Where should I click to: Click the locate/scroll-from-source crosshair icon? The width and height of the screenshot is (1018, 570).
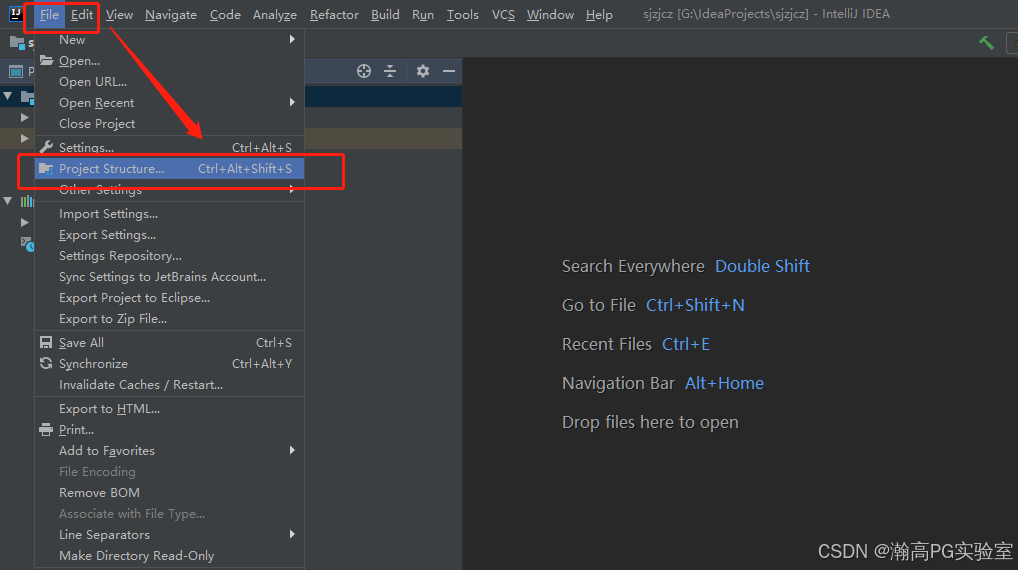(x=364, y=71)
